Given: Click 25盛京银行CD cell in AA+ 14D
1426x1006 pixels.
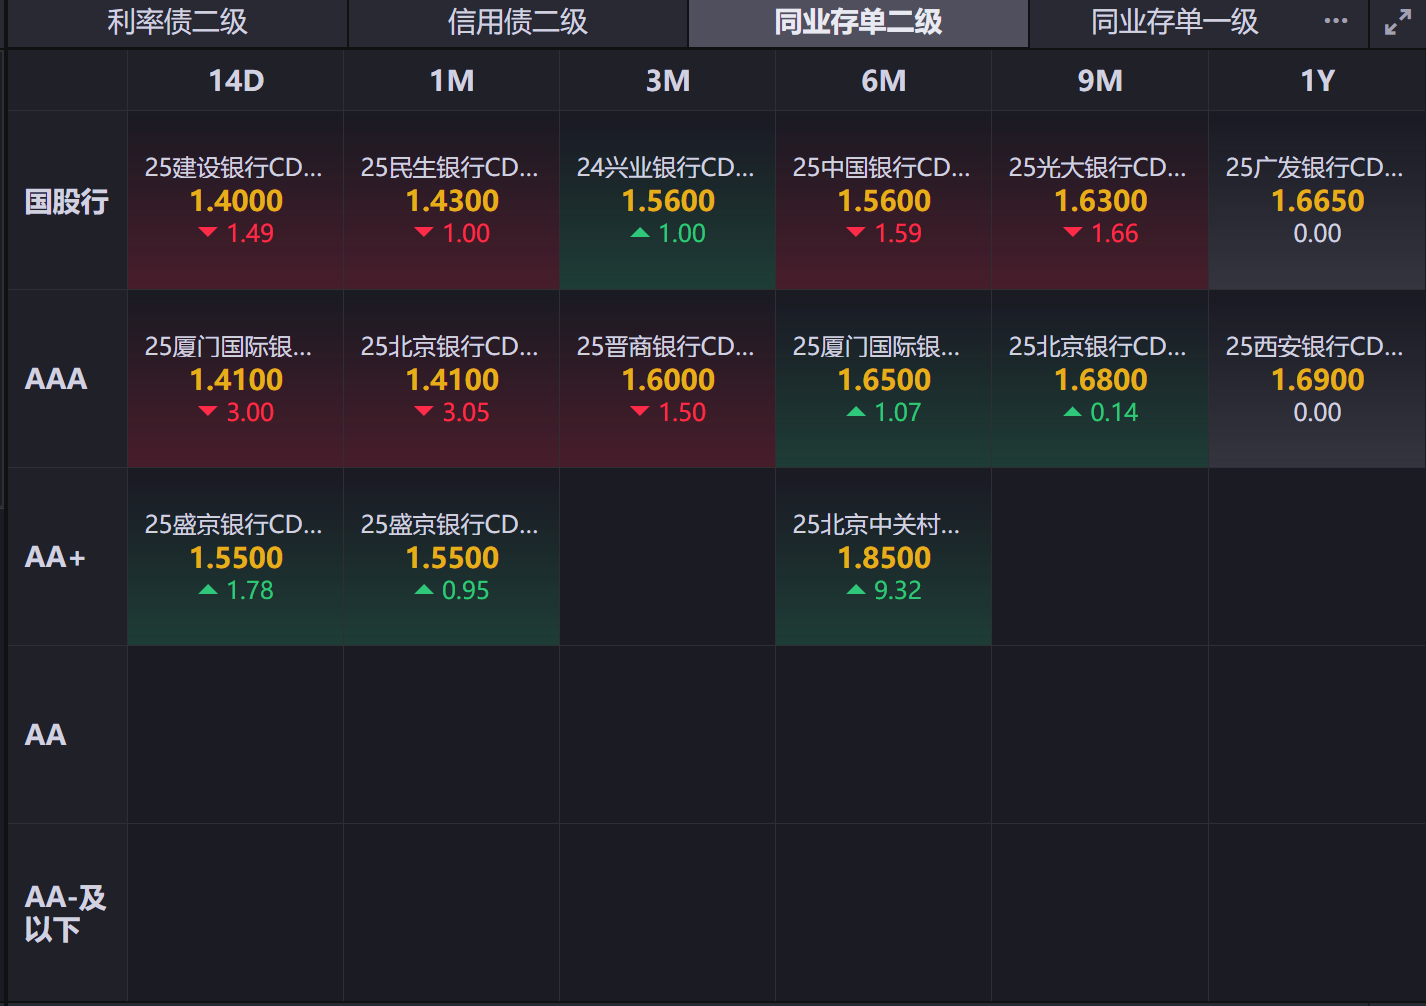Looking at the screenshot, I should (236, 557).
